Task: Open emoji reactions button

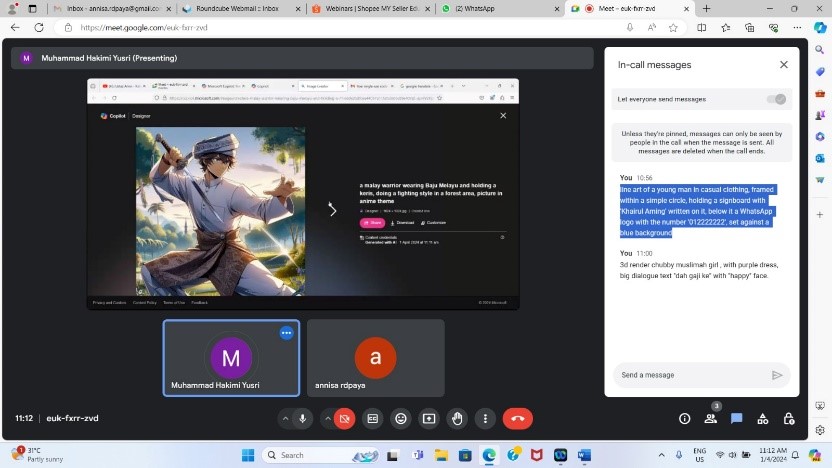Action: pyautogui.click(x=401, y=419)
